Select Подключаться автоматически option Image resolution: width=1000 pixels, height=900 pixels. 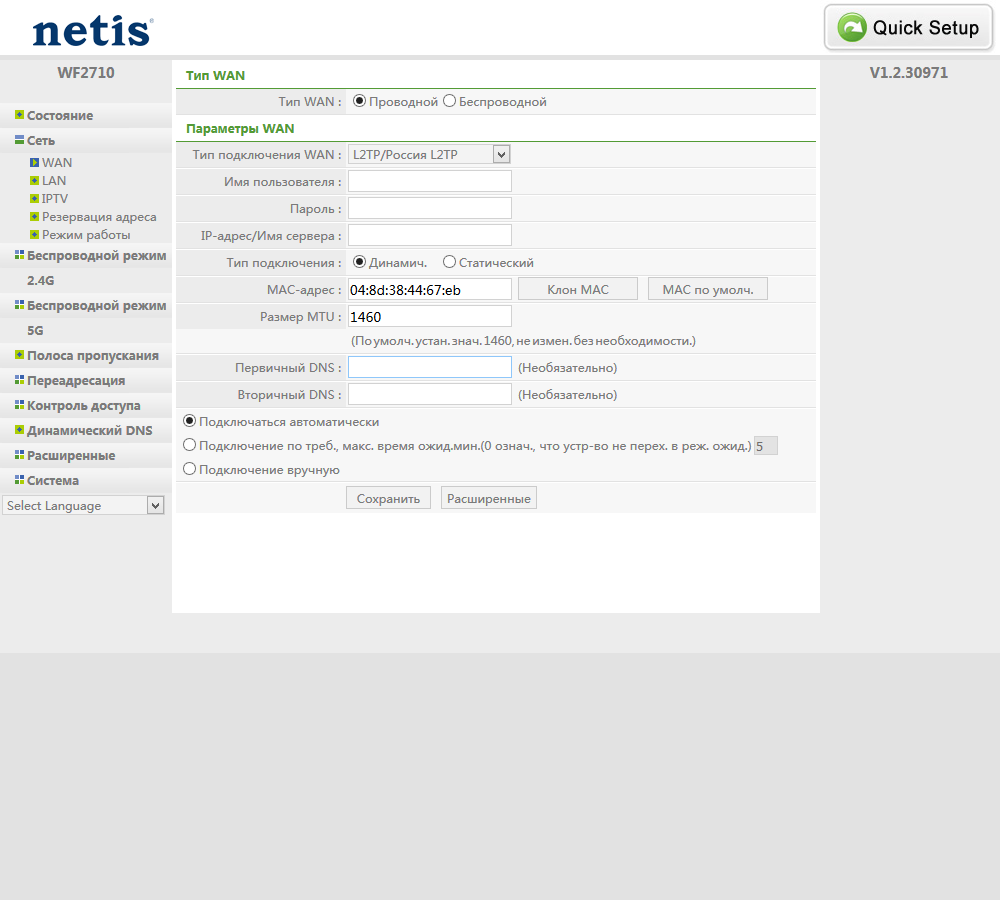tap(189, 421)
